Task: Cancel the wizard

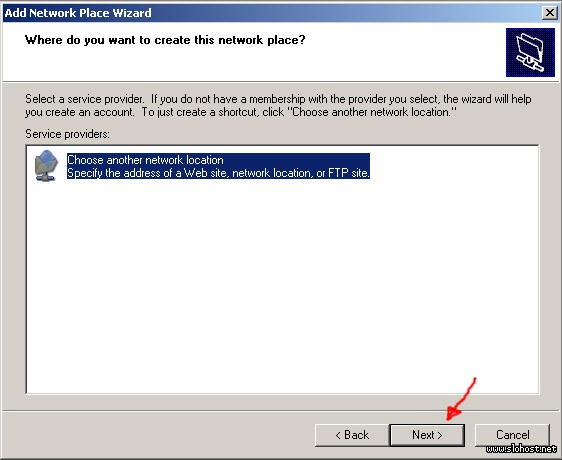Action: tap(512, 435)
